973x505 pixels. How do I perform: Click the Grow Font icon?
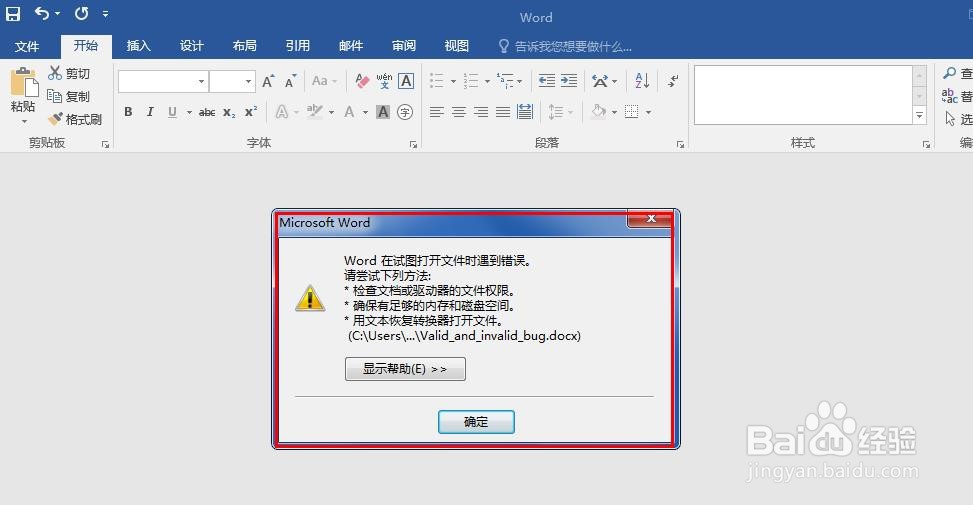pyautogui.click(x=268, y=81)
